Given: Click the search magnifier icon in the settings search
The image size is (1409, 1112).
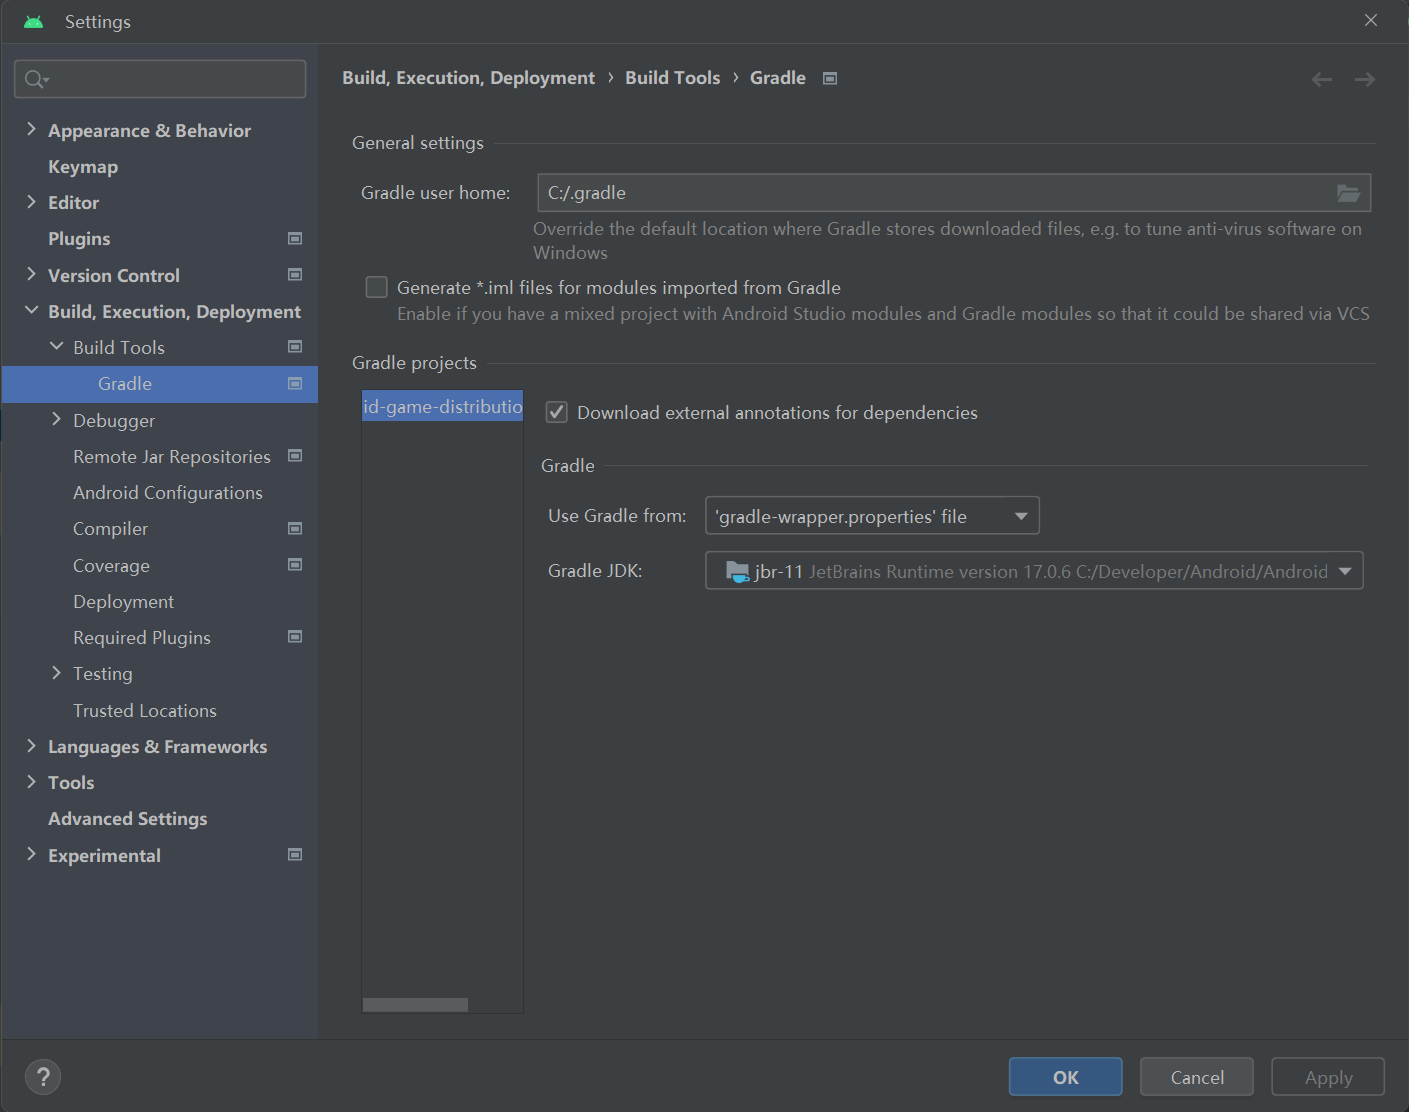Looking at the screenshot, I should pyautogui.click(x=36, y=79).
